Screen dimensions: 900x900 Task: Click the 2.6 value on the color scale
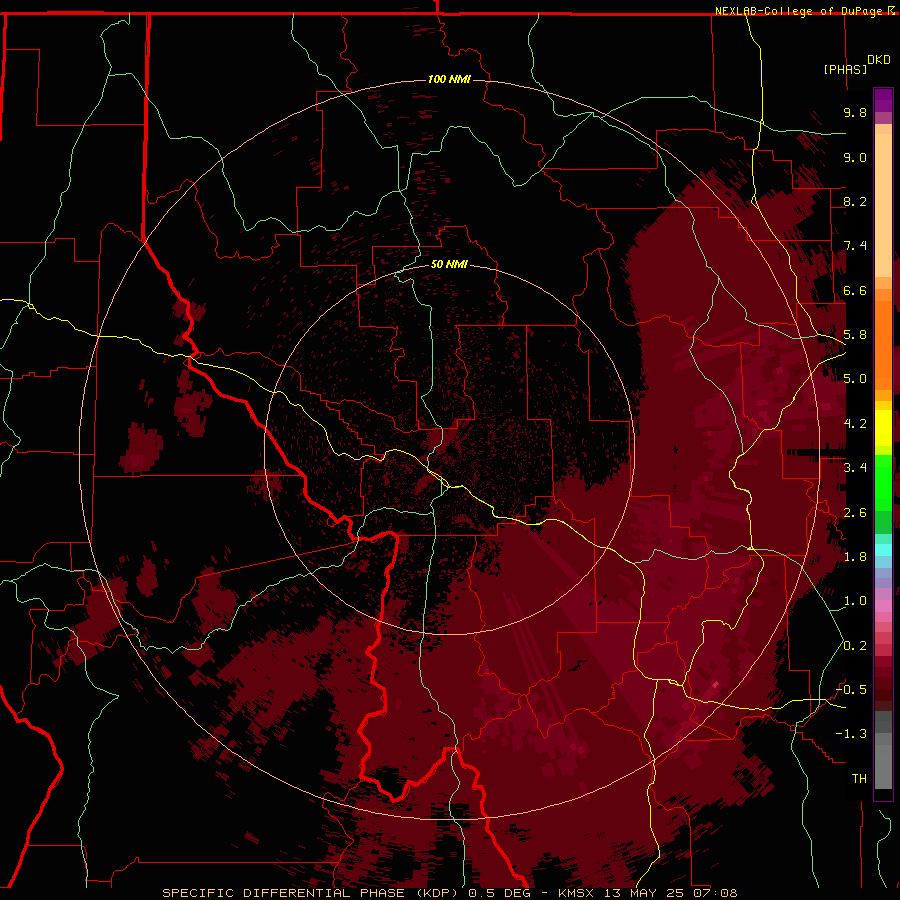click(x=855, y=513)
